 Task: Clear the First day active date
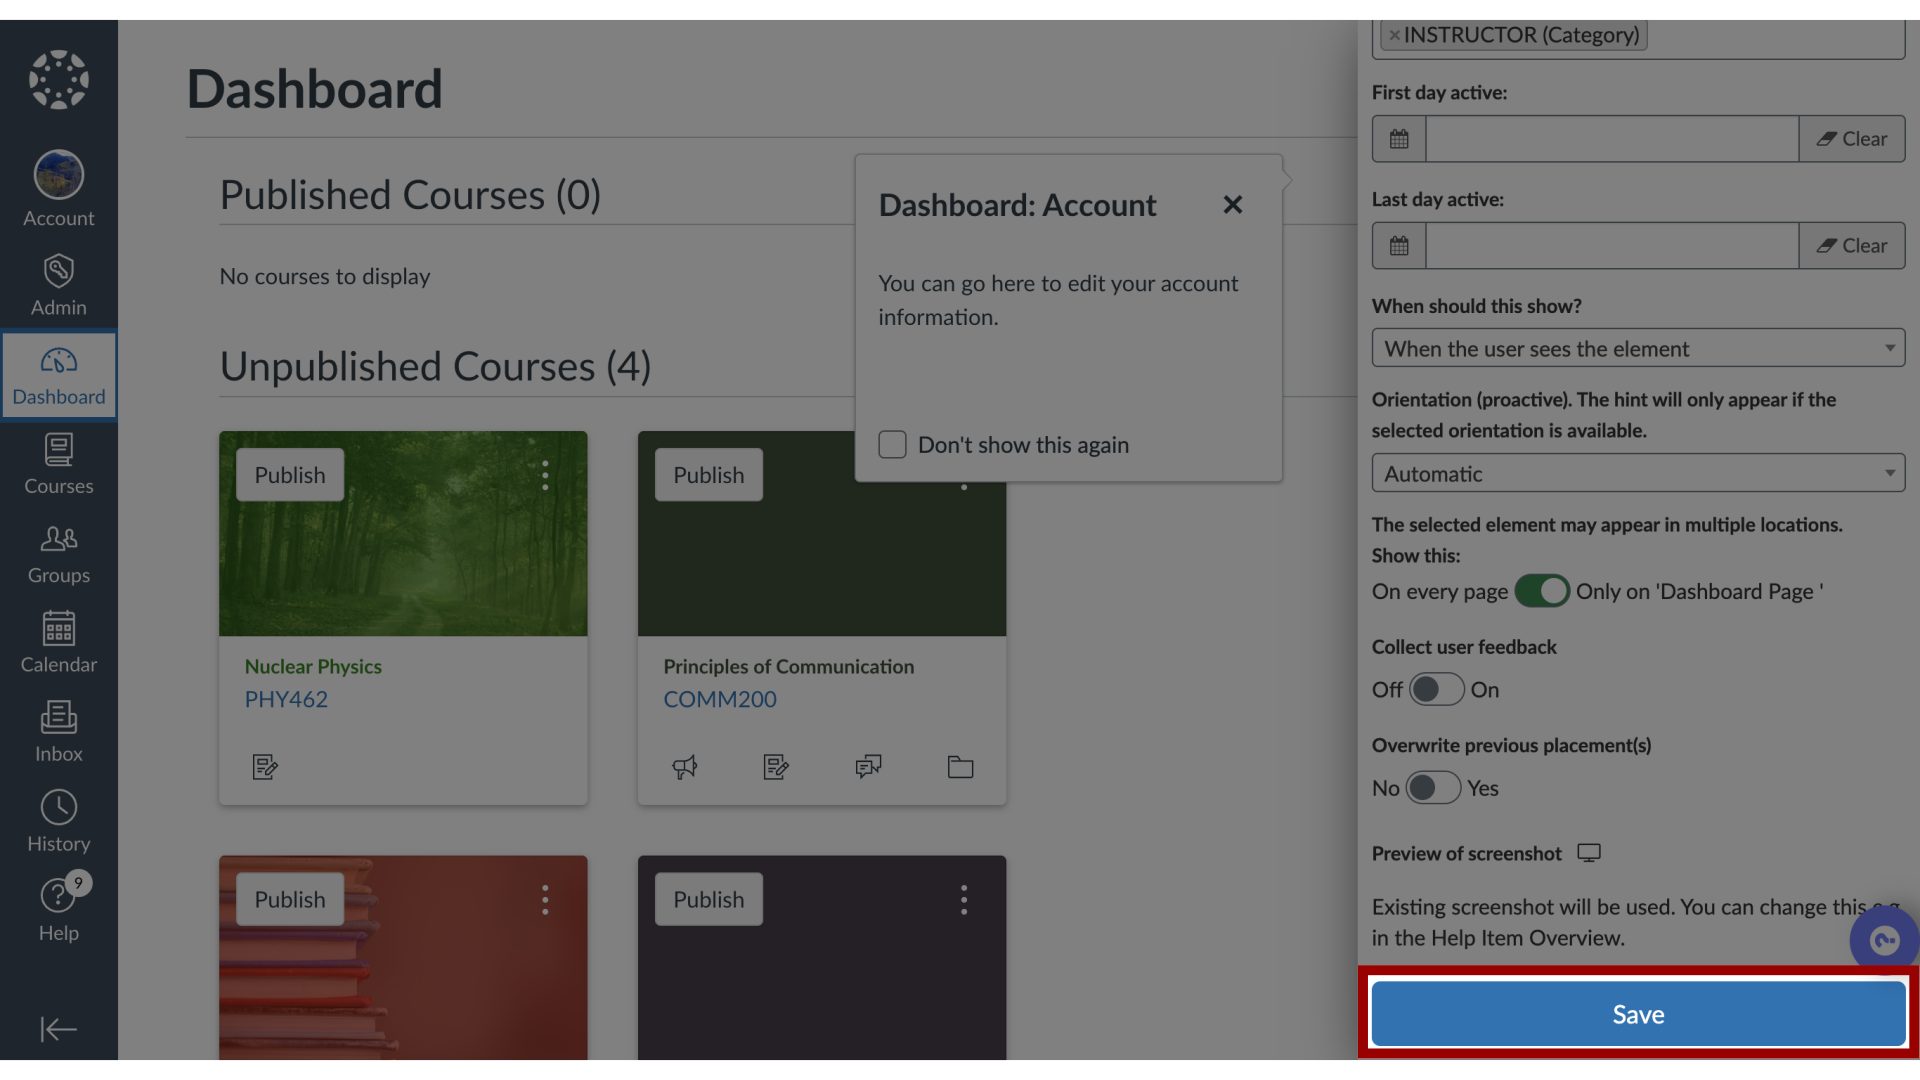tap(1852, 139)
